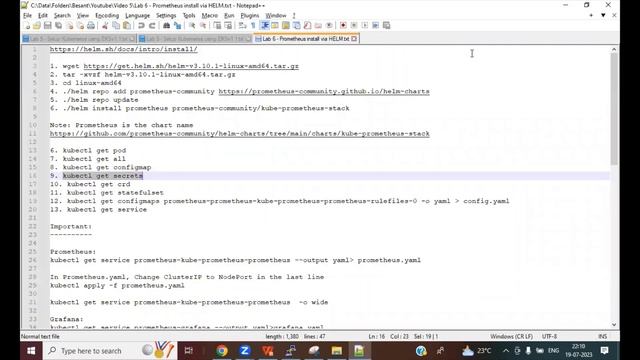Screen dimensions: 640x360
Task: Click the plus button in the menu bar row
Action: pyautogui.click(x=591, y=15)
